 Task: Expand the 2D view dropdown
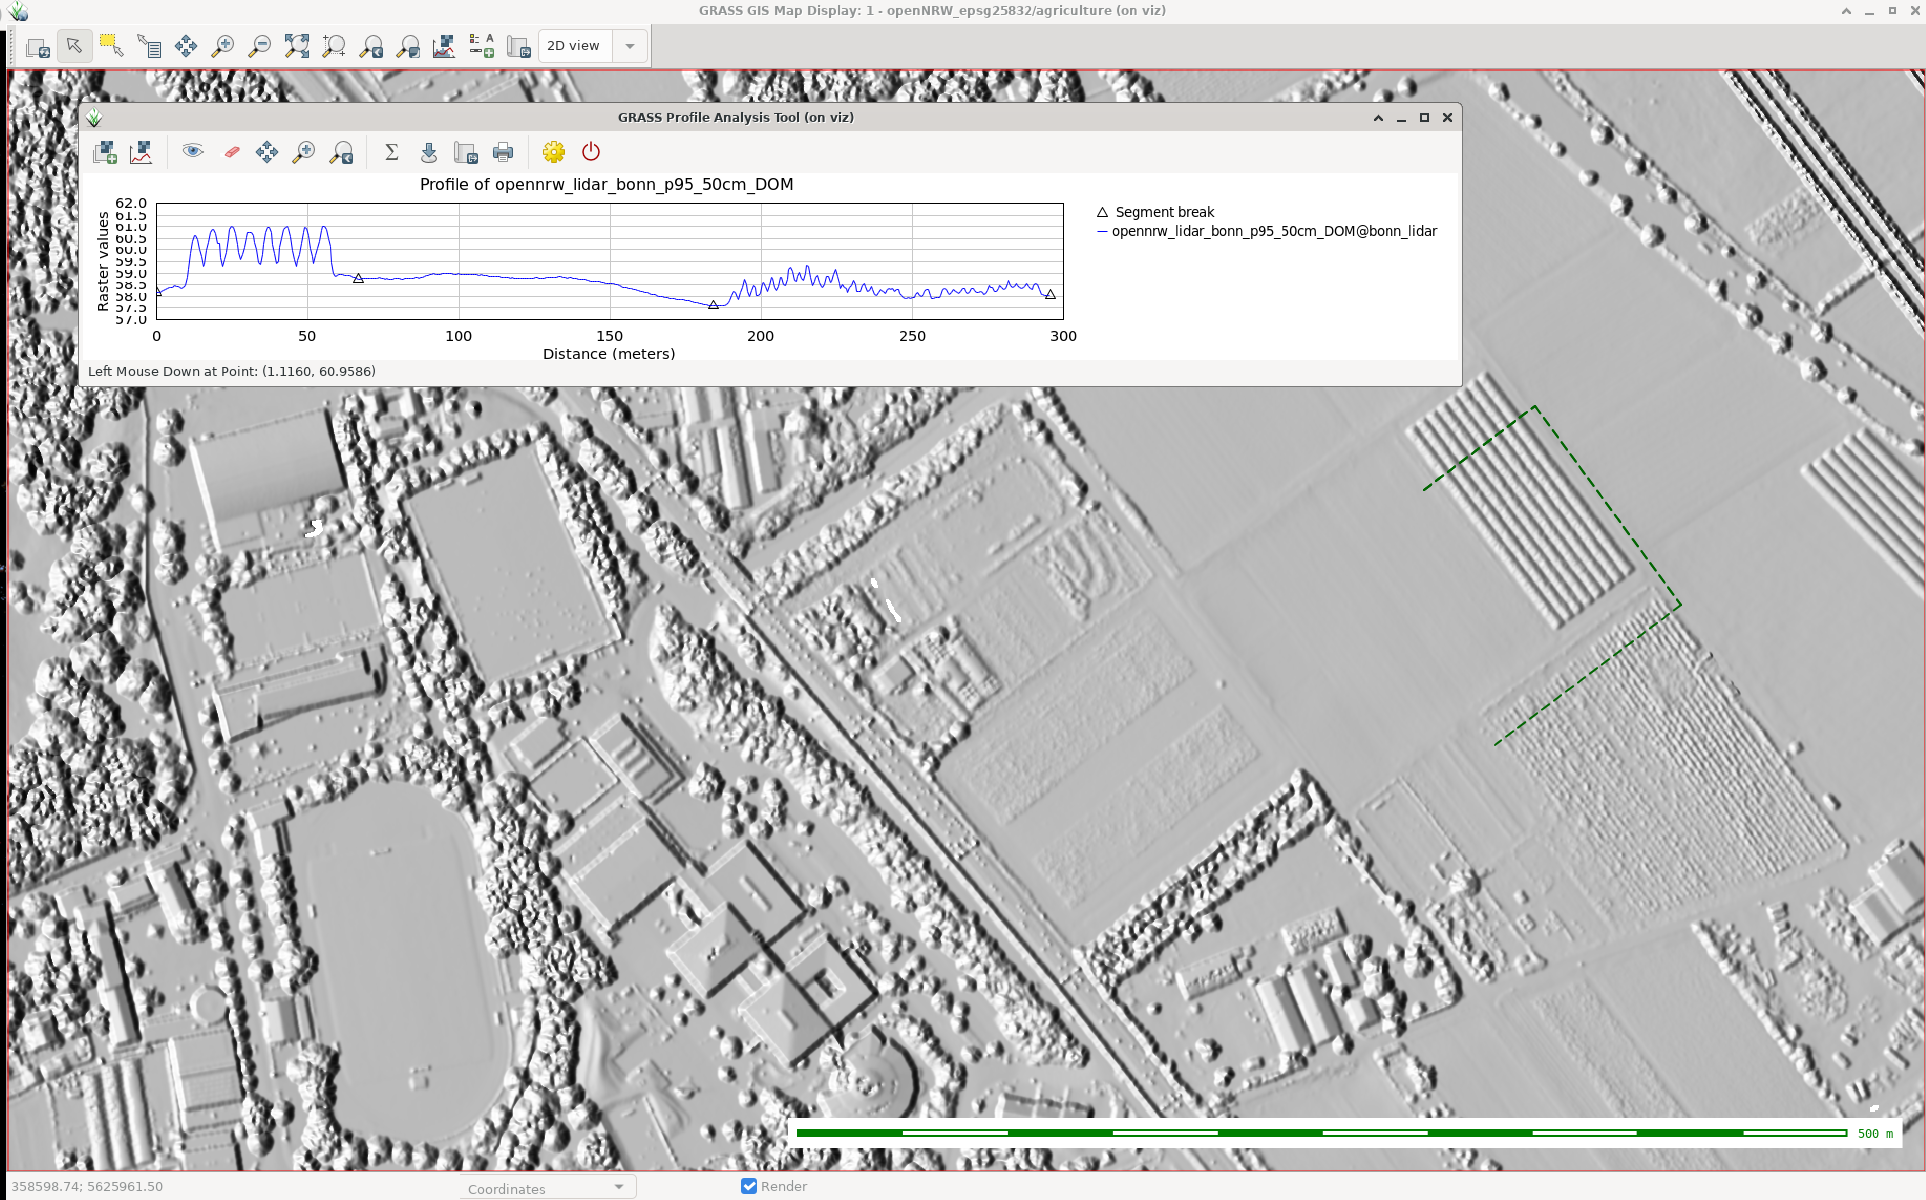point(629,46)
